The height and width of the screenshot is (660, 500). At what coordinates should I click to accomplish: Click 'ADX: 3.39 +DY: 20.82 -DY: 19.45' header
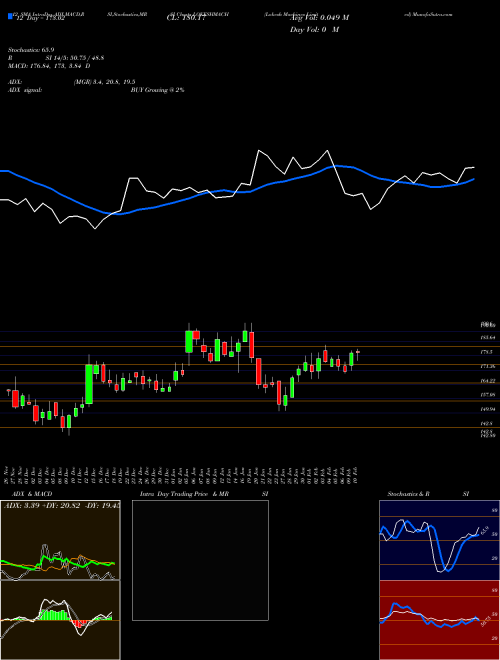62,506
